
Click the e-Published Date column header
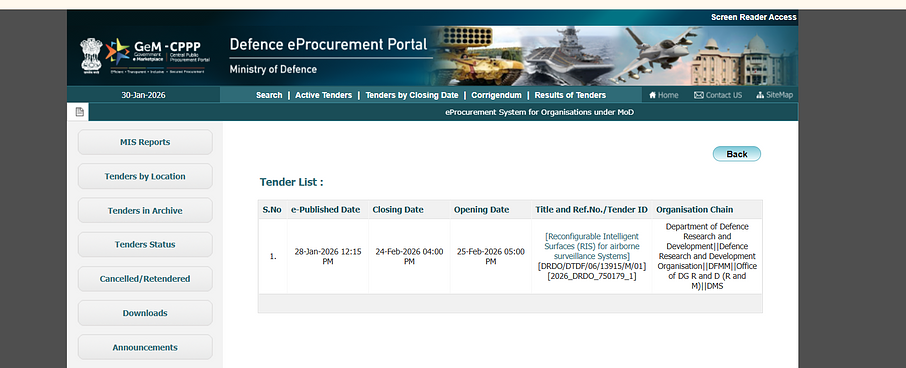tap(325, 210)
